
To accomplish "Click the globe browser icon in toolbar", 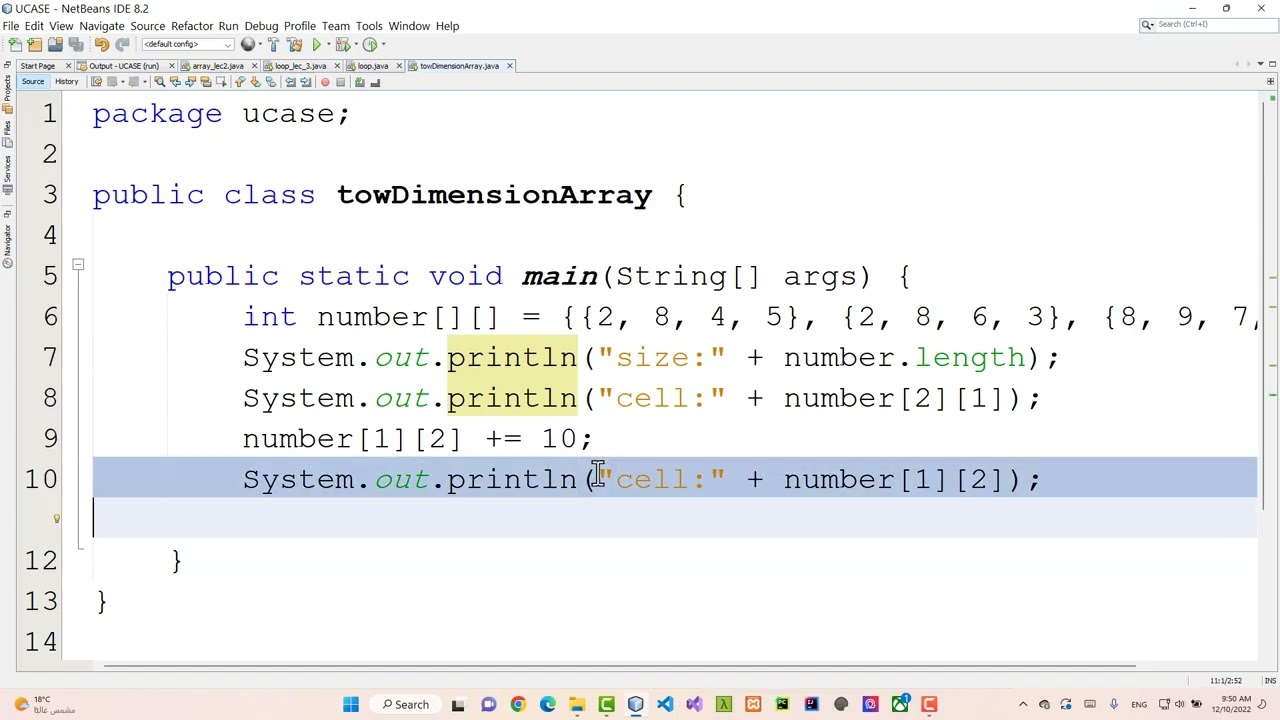I will pyautogui.click(x=247, y=44).
